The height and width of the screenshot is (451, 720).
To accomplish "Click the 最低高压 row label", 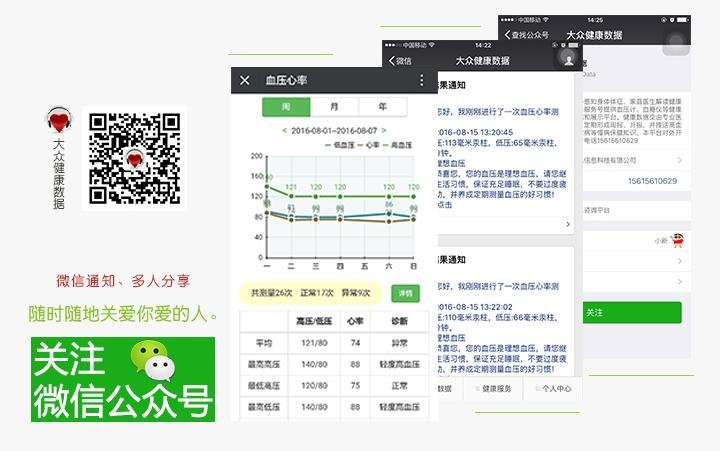I will click(x=264, y=386).
